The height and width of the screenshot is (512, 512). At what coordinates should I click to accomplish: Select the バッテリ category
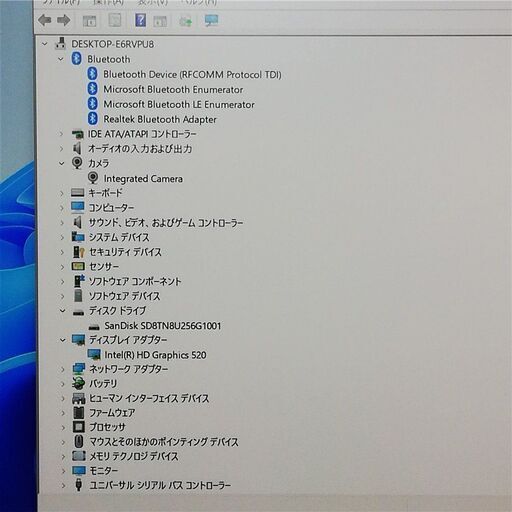point(103,384)
